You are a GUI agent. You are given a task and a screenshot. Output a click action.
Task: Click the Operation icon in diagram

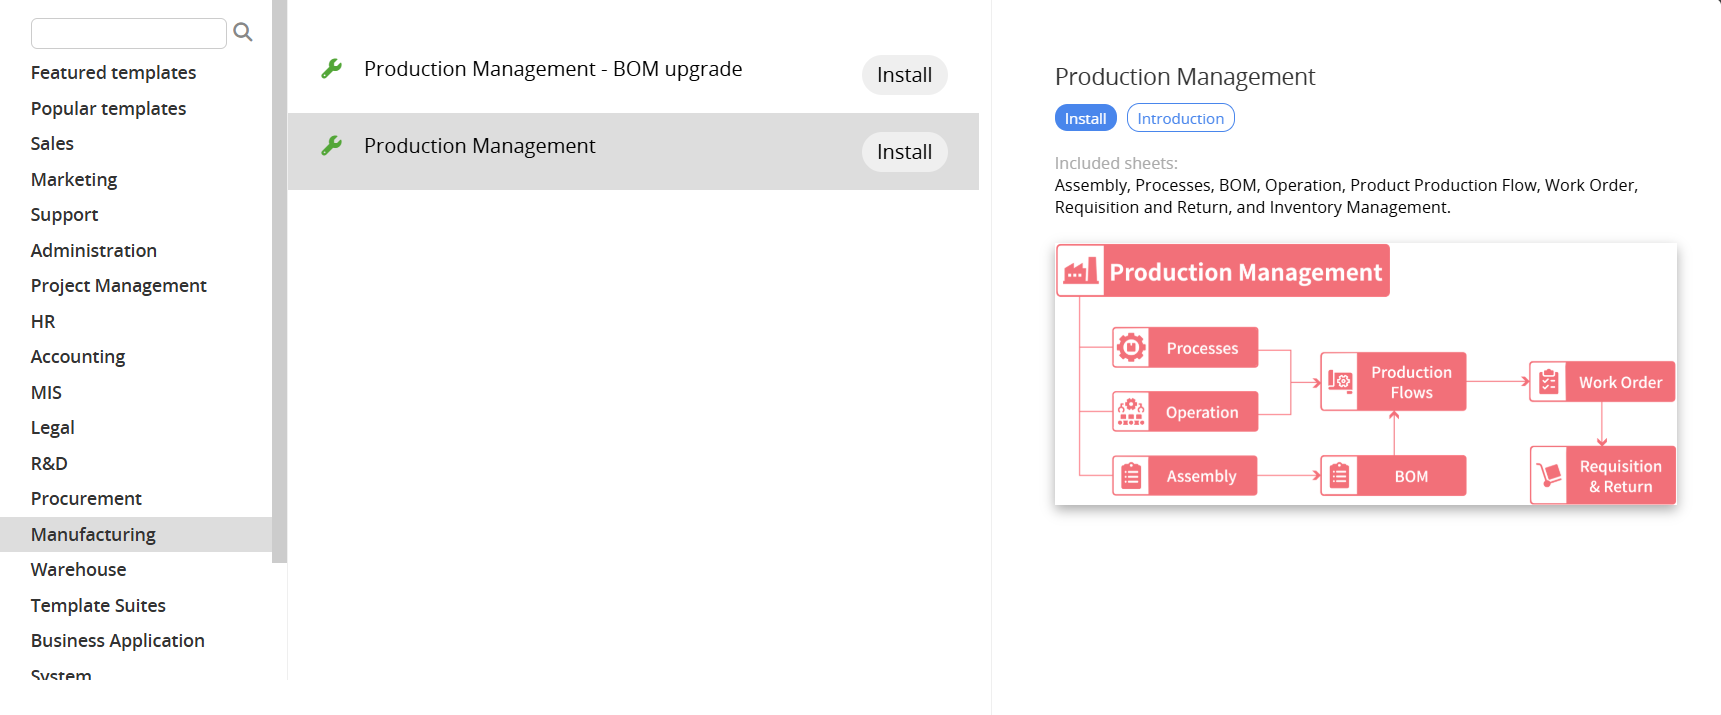(1131, 412)
